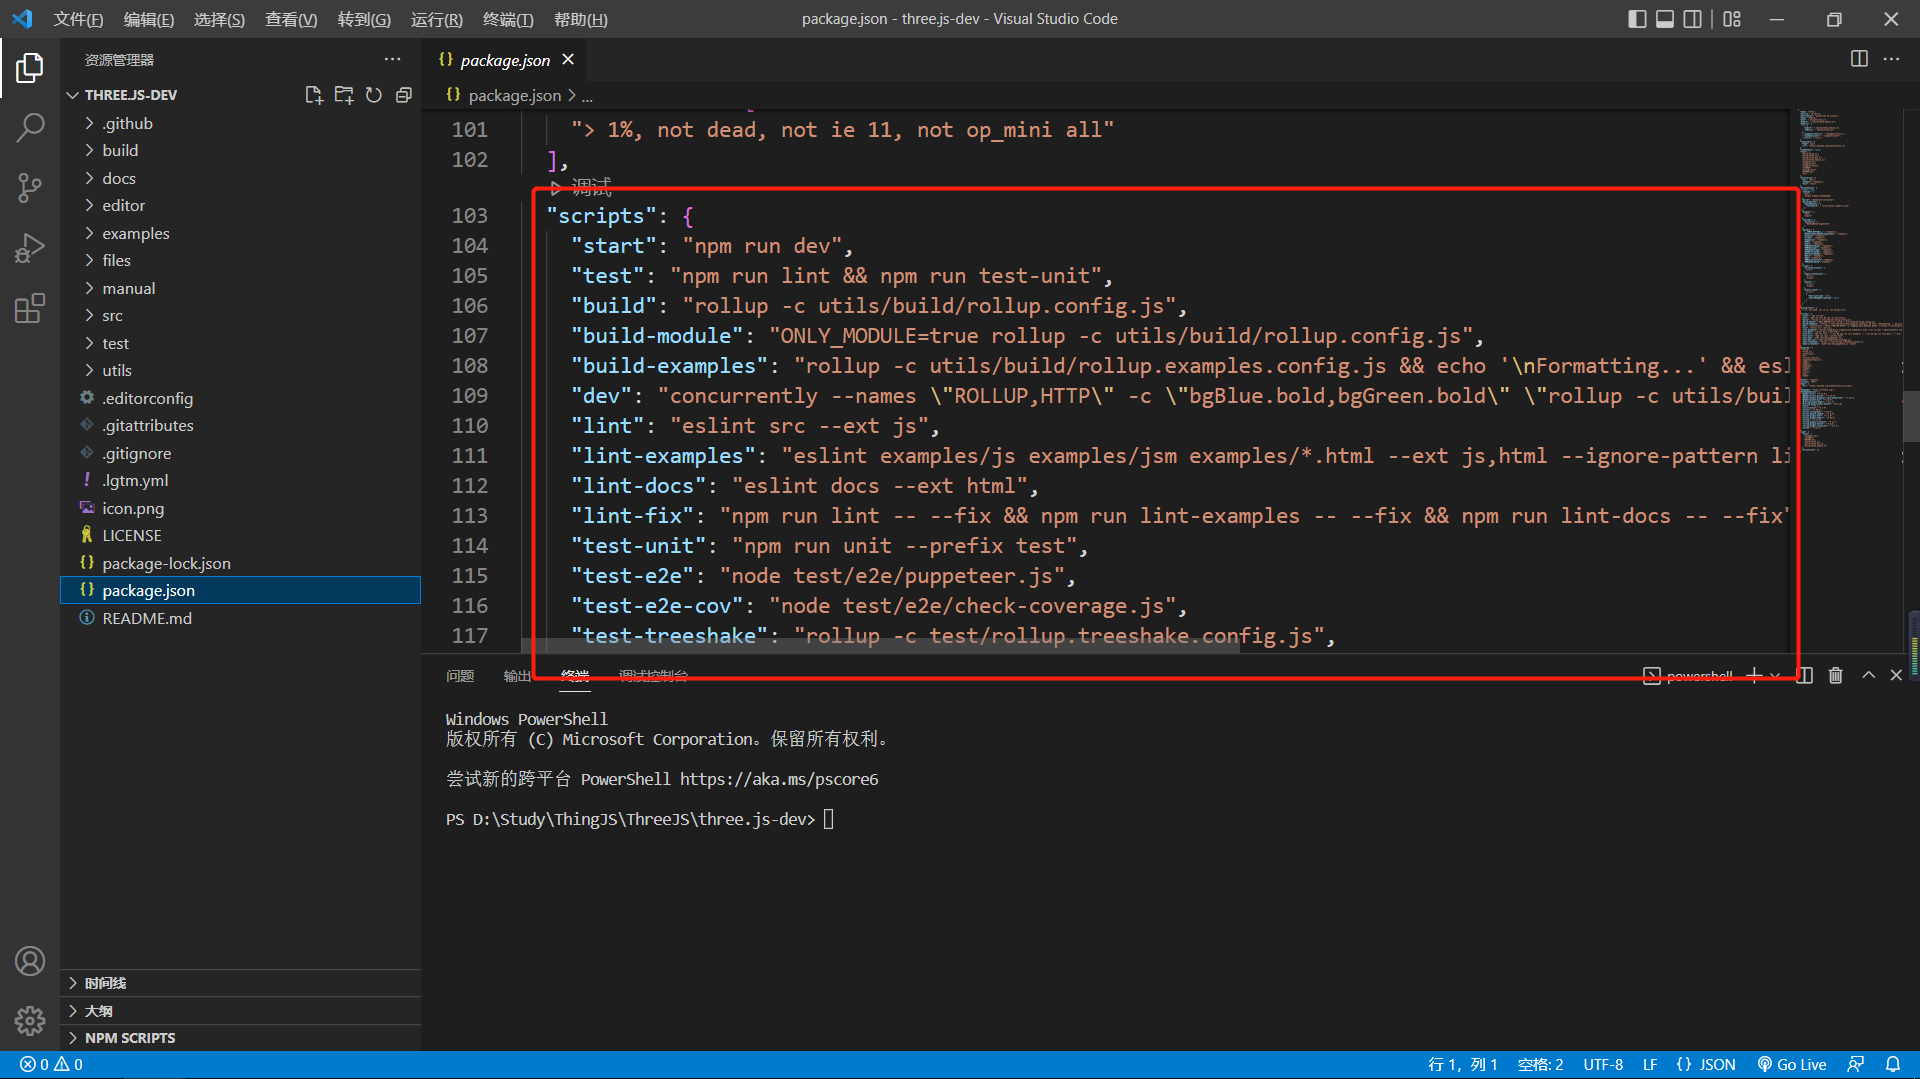Expand the build folder
This screenshot has height=1079, width=1920.
tap(240, 150)
